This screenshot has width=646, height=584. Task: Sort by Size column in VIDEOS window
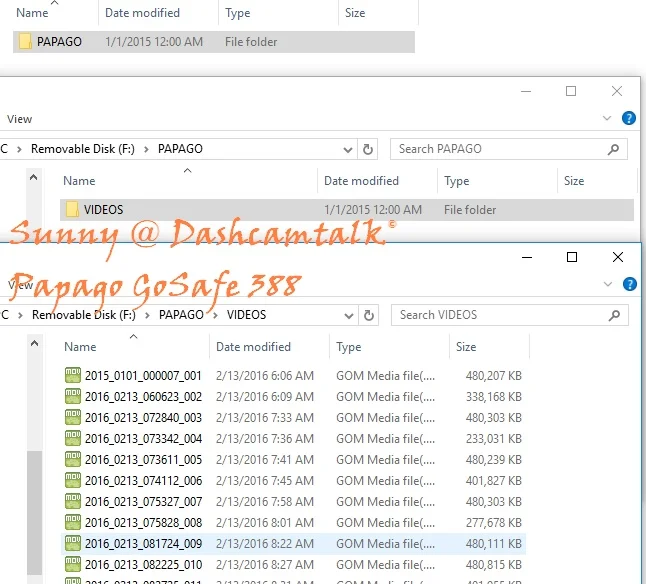coord(466,347)
